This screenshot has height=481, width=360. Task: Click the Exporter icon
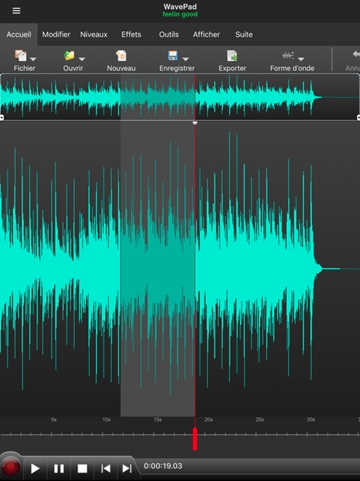[232, 55]
